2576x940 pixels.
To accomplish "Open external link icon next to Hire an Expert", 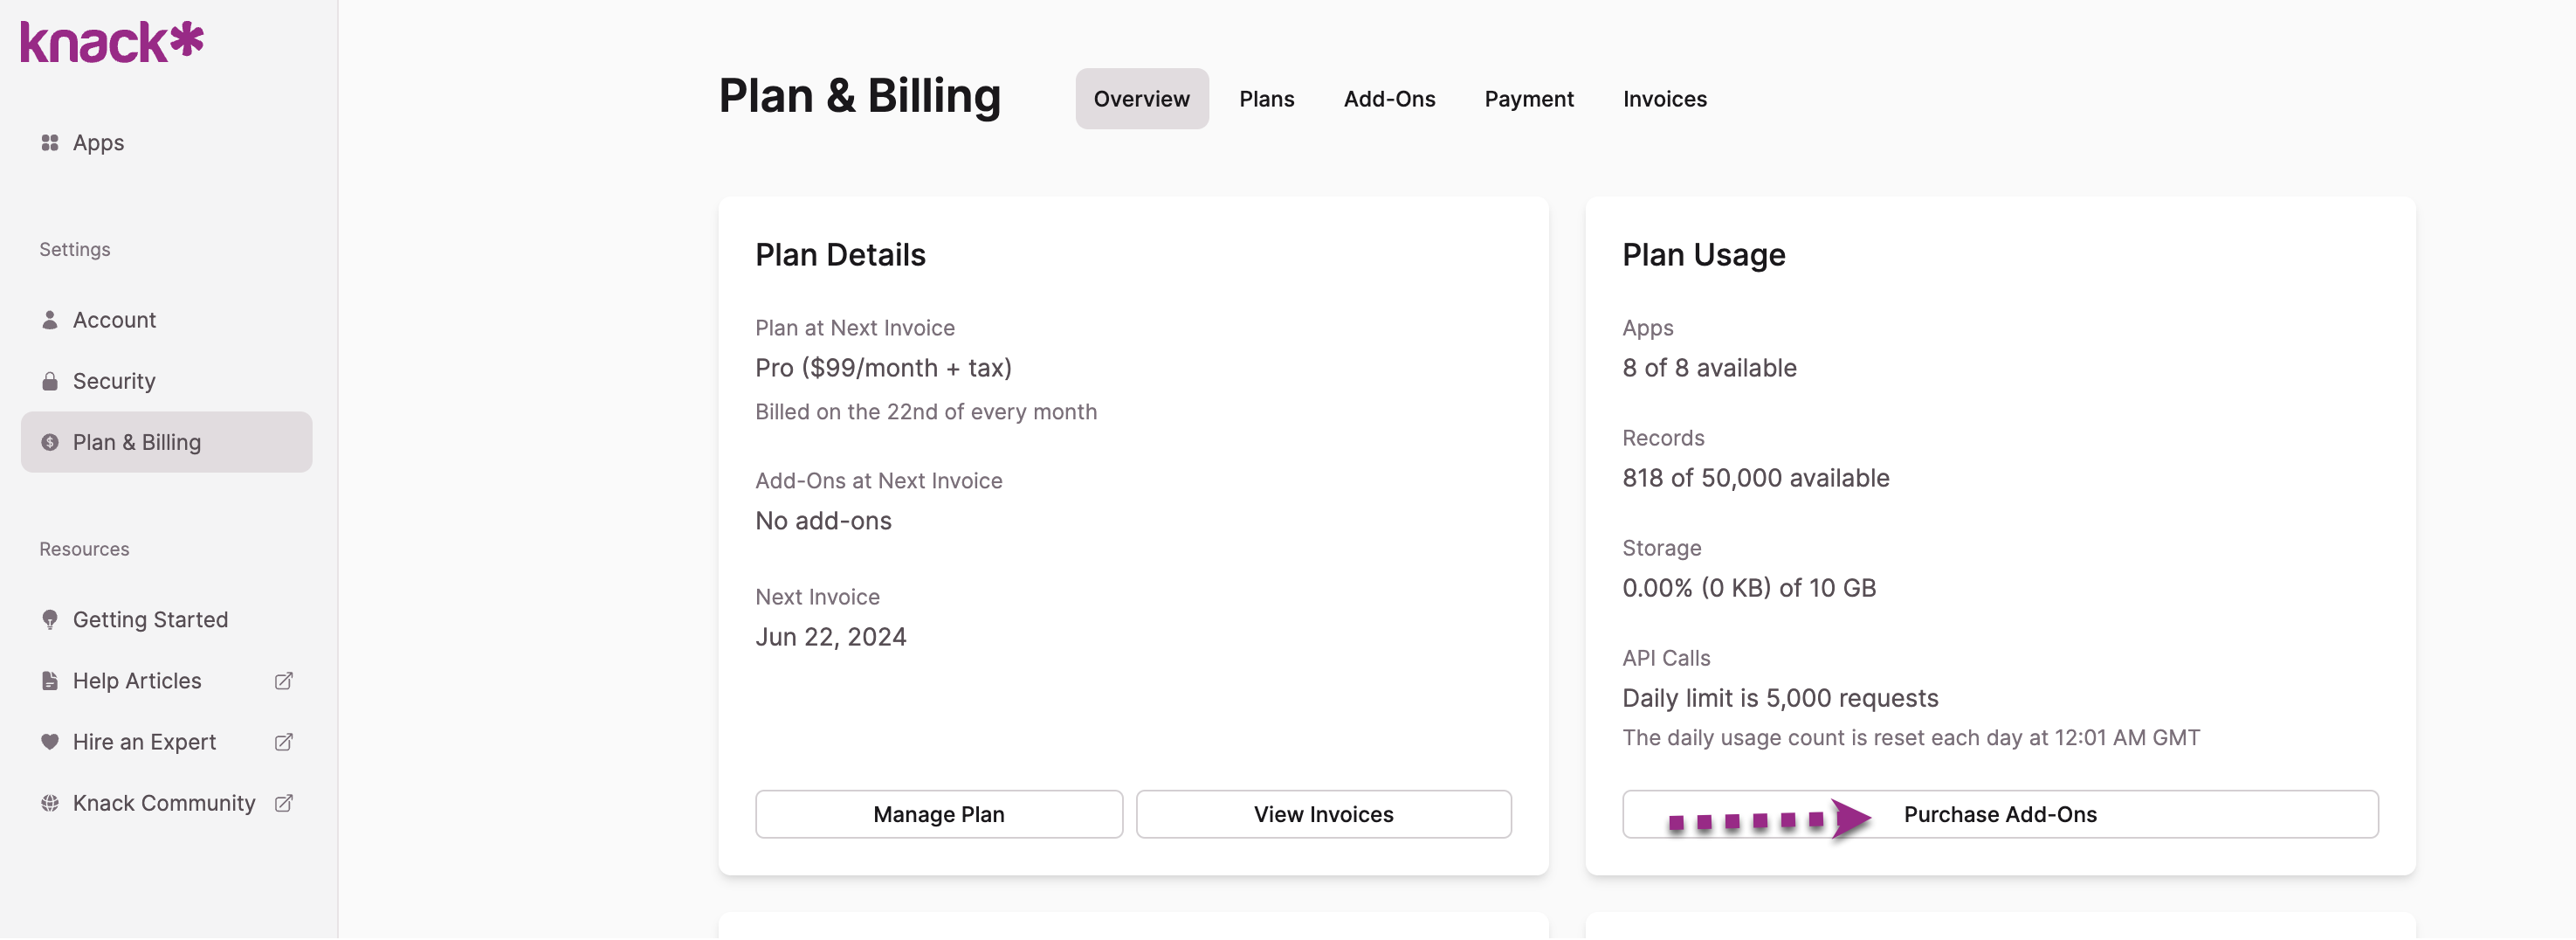I will pyautogui.click(x=283, y=742).
